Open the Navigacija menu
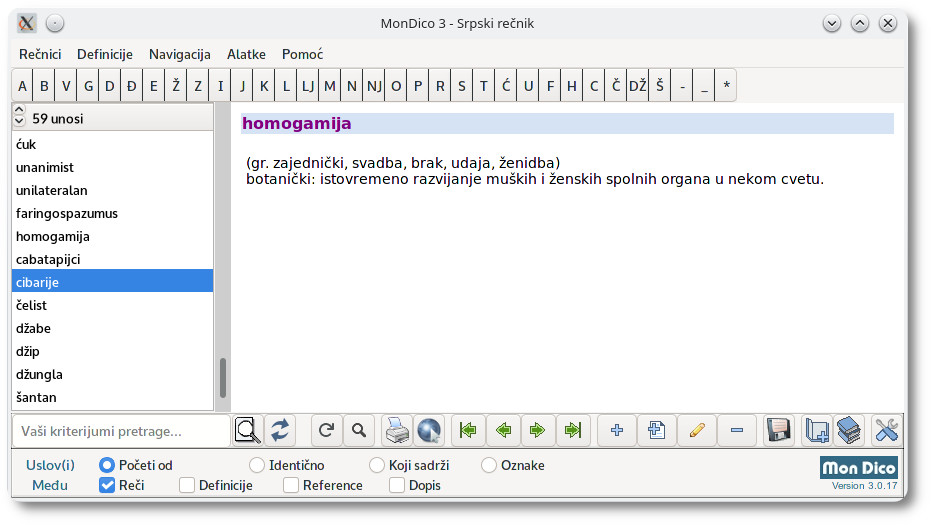The image size is (931, 525). [x=179, y=54]
